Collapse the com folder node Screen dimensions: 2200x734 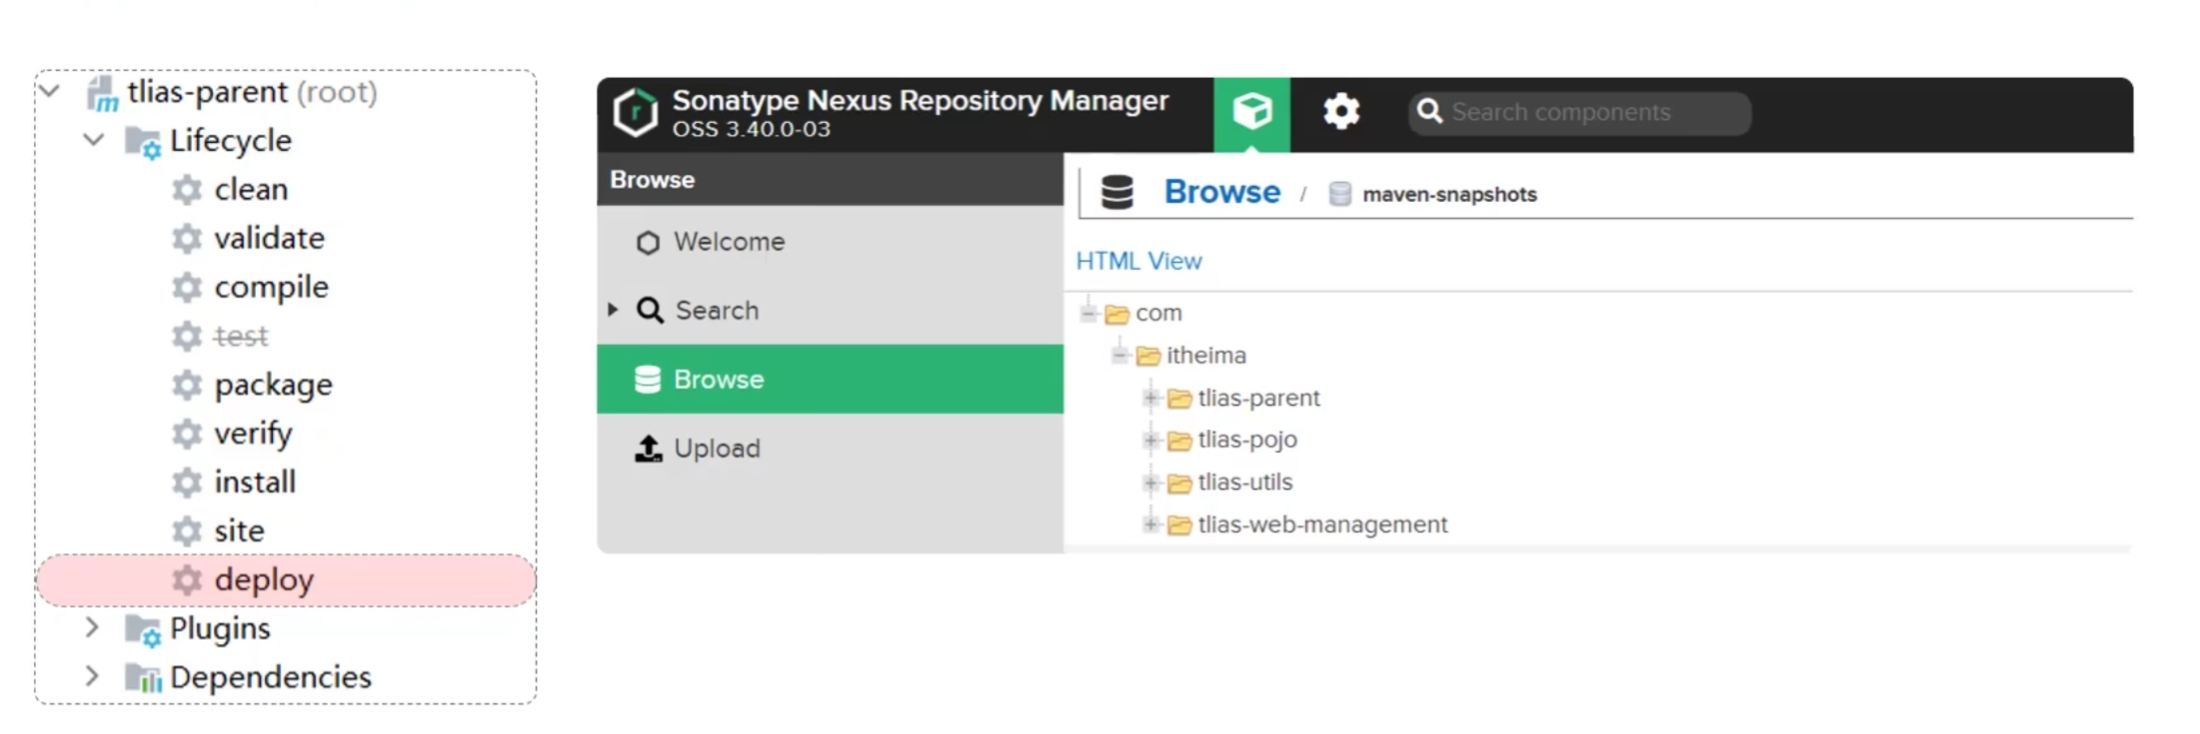[x=1089, y=313]
